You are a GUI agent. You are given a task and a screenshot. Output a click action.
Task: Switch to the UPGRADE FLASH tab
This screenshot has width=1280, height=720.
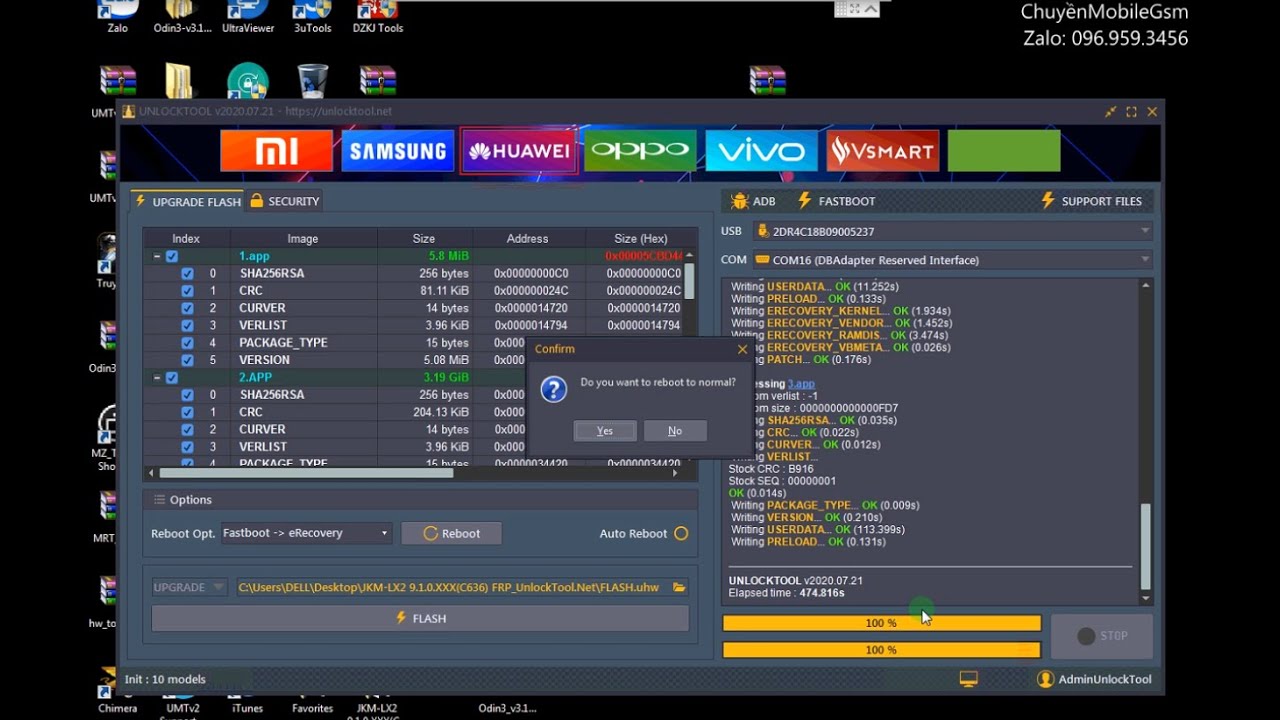(188, 201)
